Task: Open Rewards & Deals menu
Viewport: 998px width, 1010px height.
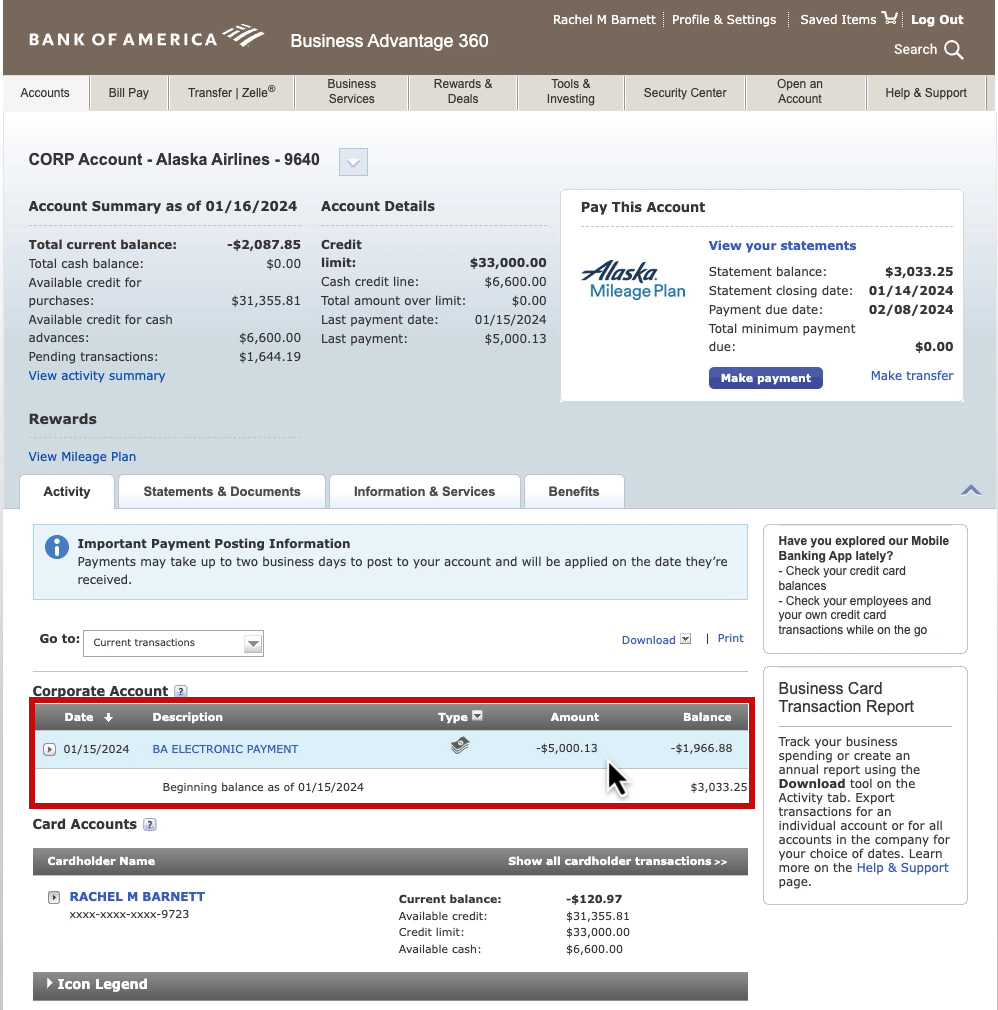Action: click(463, 91)
